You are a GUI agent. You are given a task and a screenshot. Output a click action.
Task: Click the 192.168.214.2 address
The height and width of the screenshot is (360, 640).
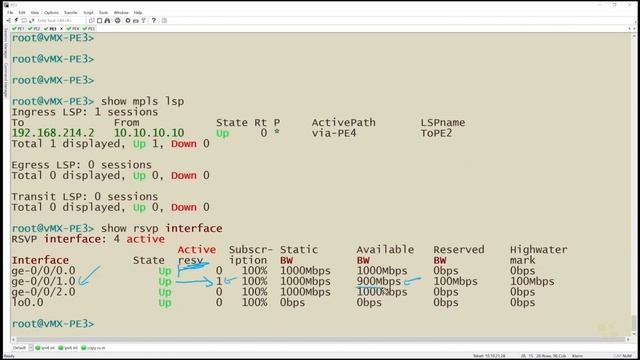point(53,133)
